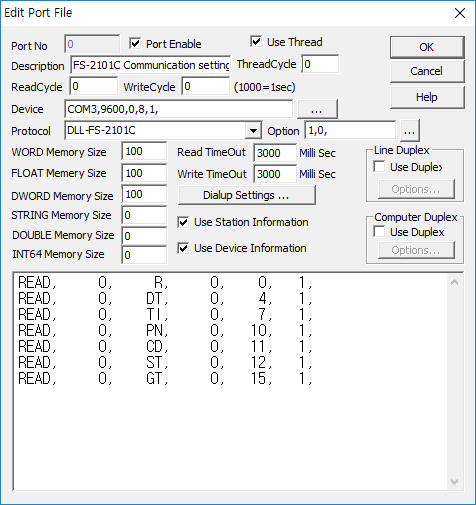Uncheck Use Station Information
The image size is (476, 505).
(183, 222)
